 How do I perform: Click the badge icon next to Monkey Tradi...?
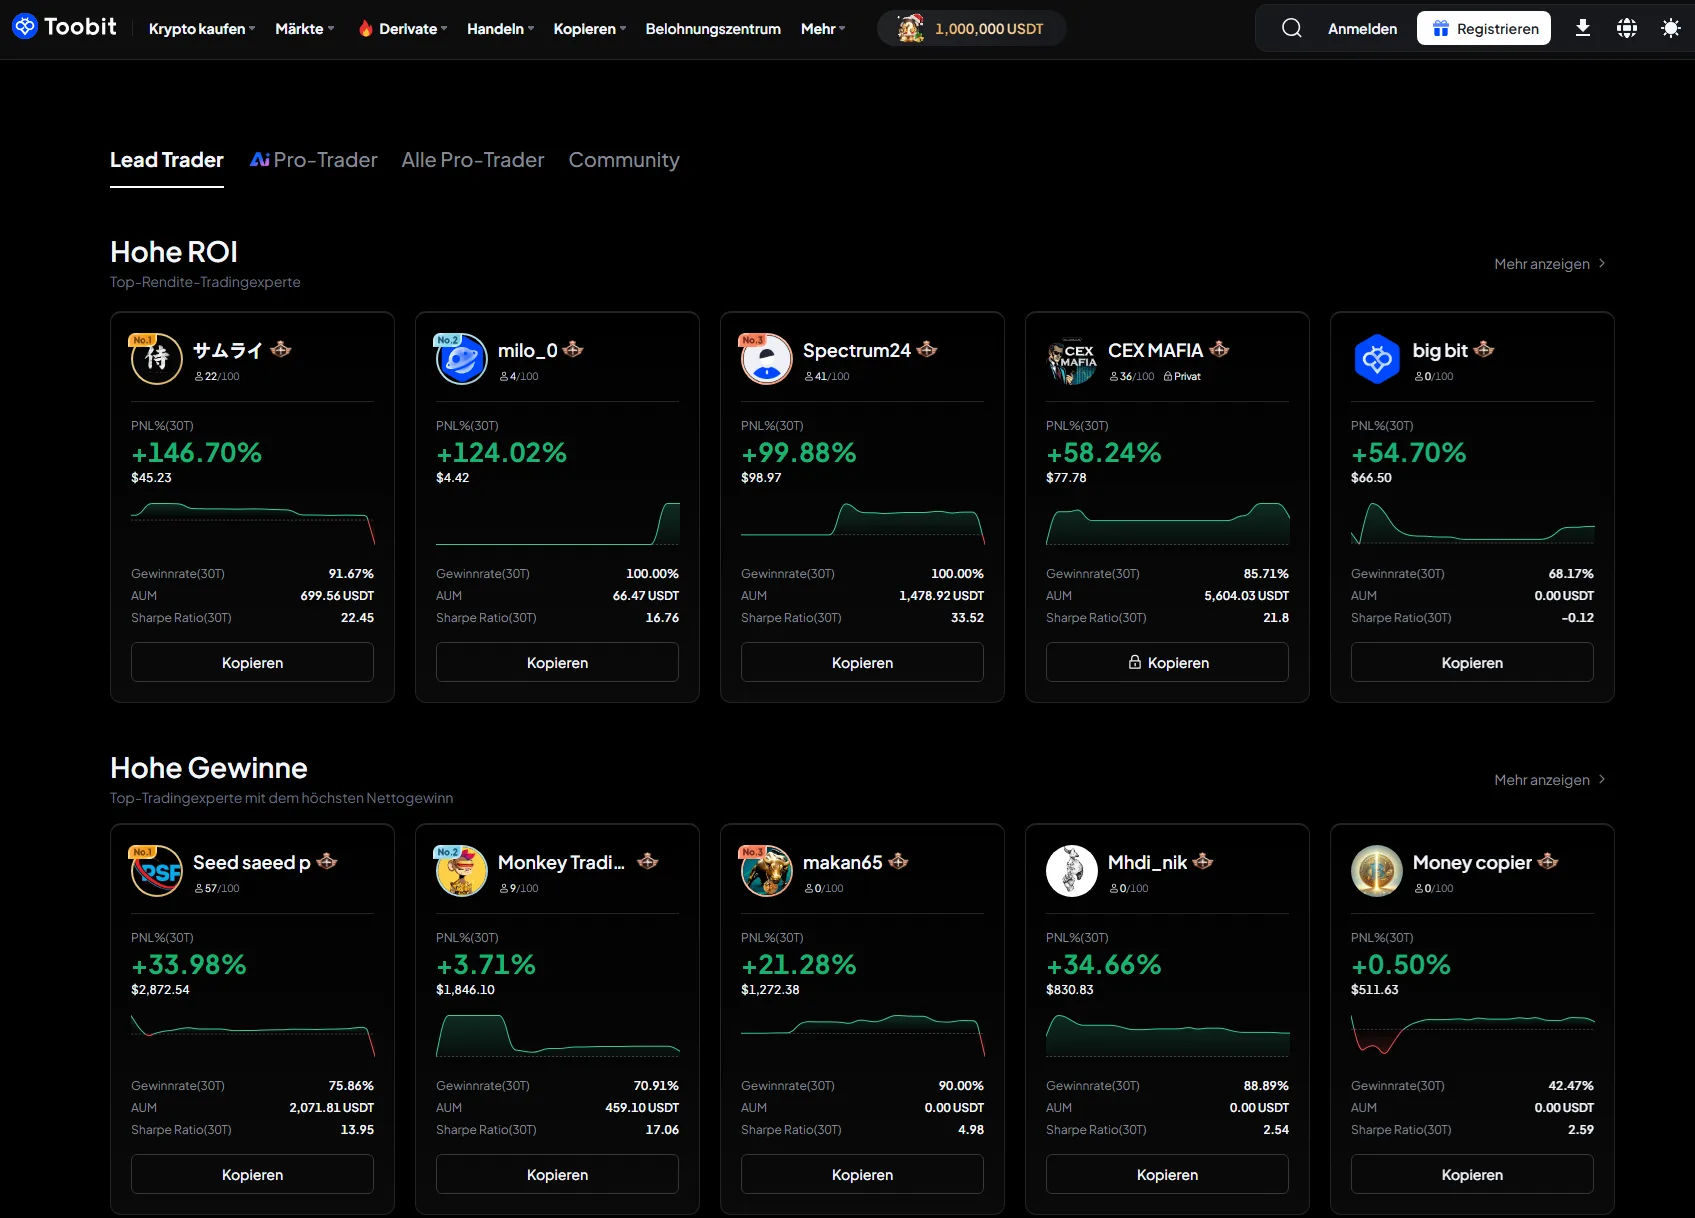tap(648, 861)
